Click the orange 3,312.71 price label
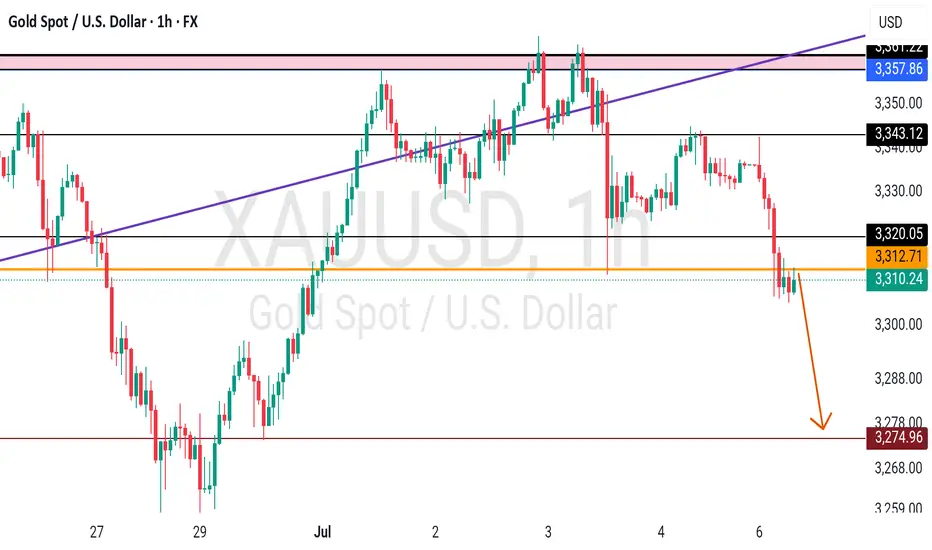 898,257
